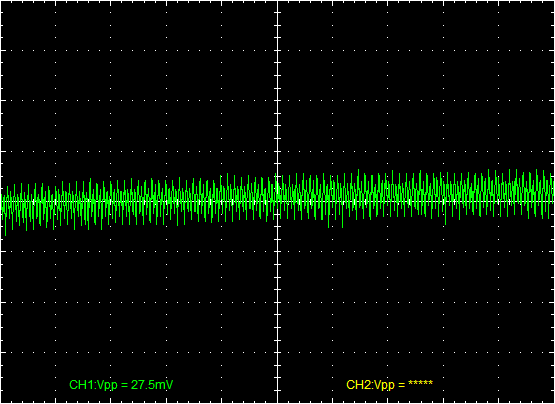Click the deepest negative spike at trace start
555x404 pixels.
tap(5, 232)
